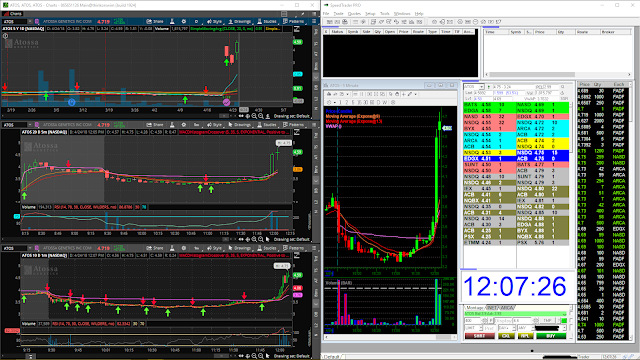The image size is (640, 360).
Task: Select the Charts tab in thinkorswim
Action: 13,13
